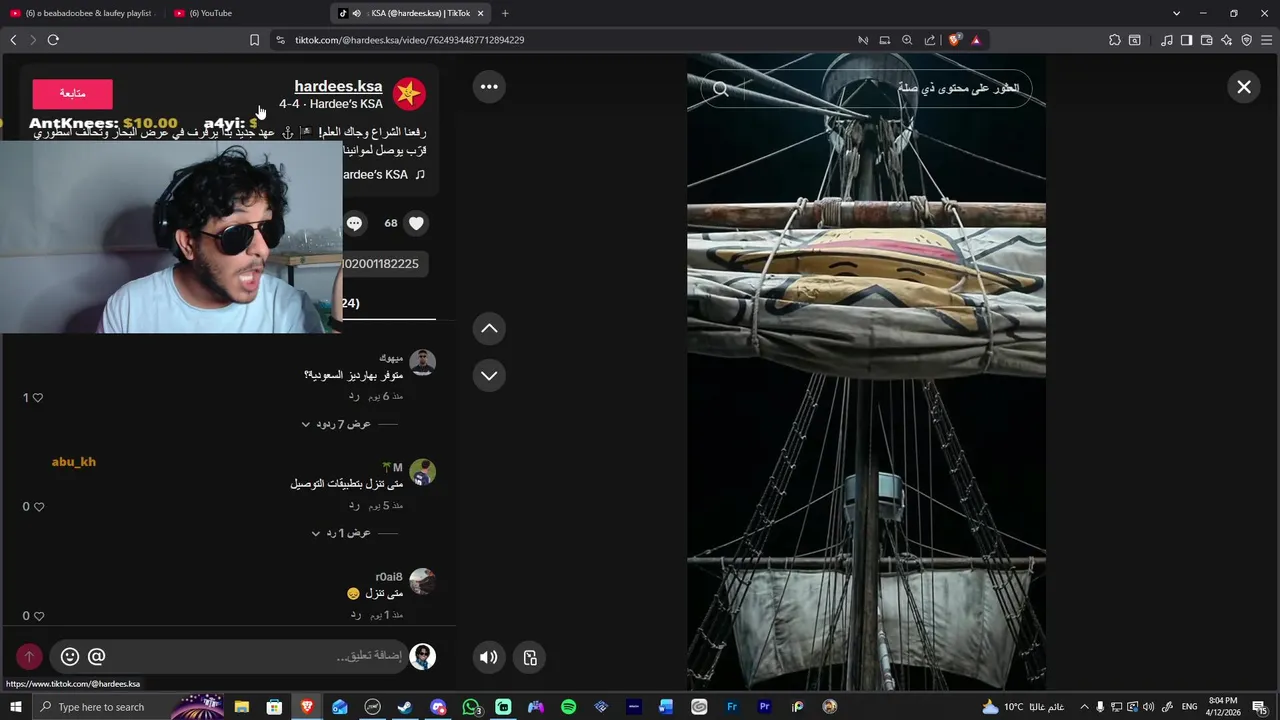Close the active TikTok browser tab

coord(480,13)
